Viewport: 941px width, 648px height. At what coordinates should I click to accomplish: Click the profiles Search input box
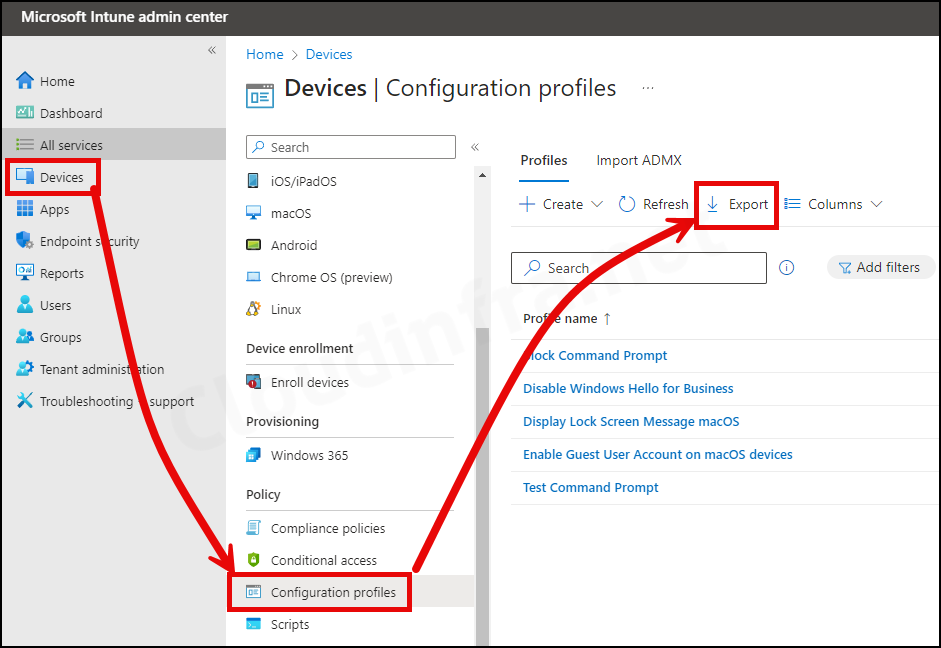point(639,268)
